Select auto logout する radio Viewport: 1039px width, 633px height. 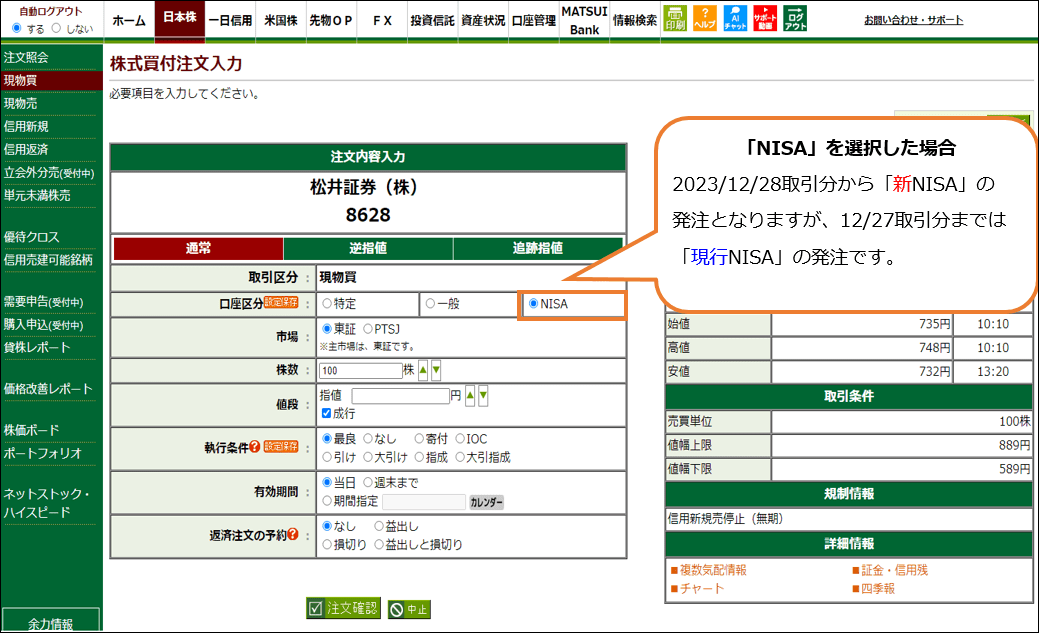[x=17, y=28]
